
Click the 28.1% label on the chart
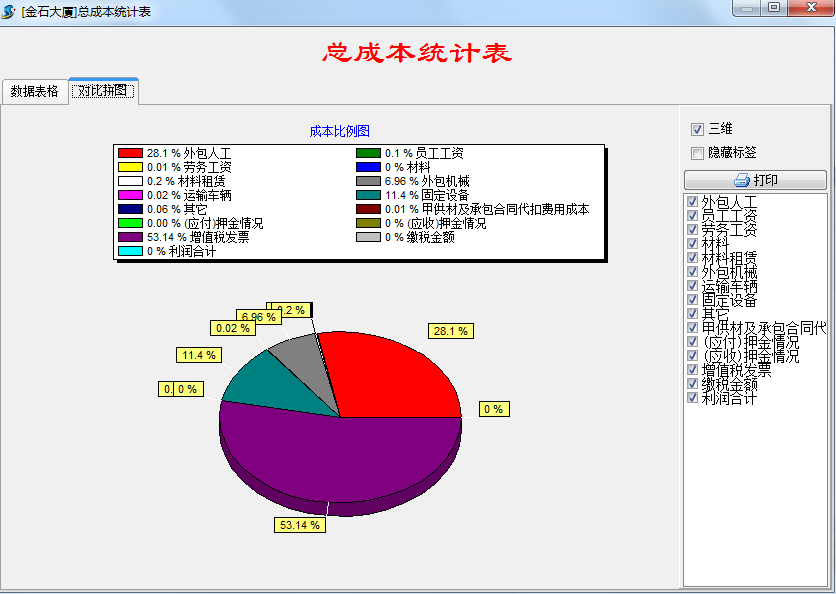tap(450, 331)
